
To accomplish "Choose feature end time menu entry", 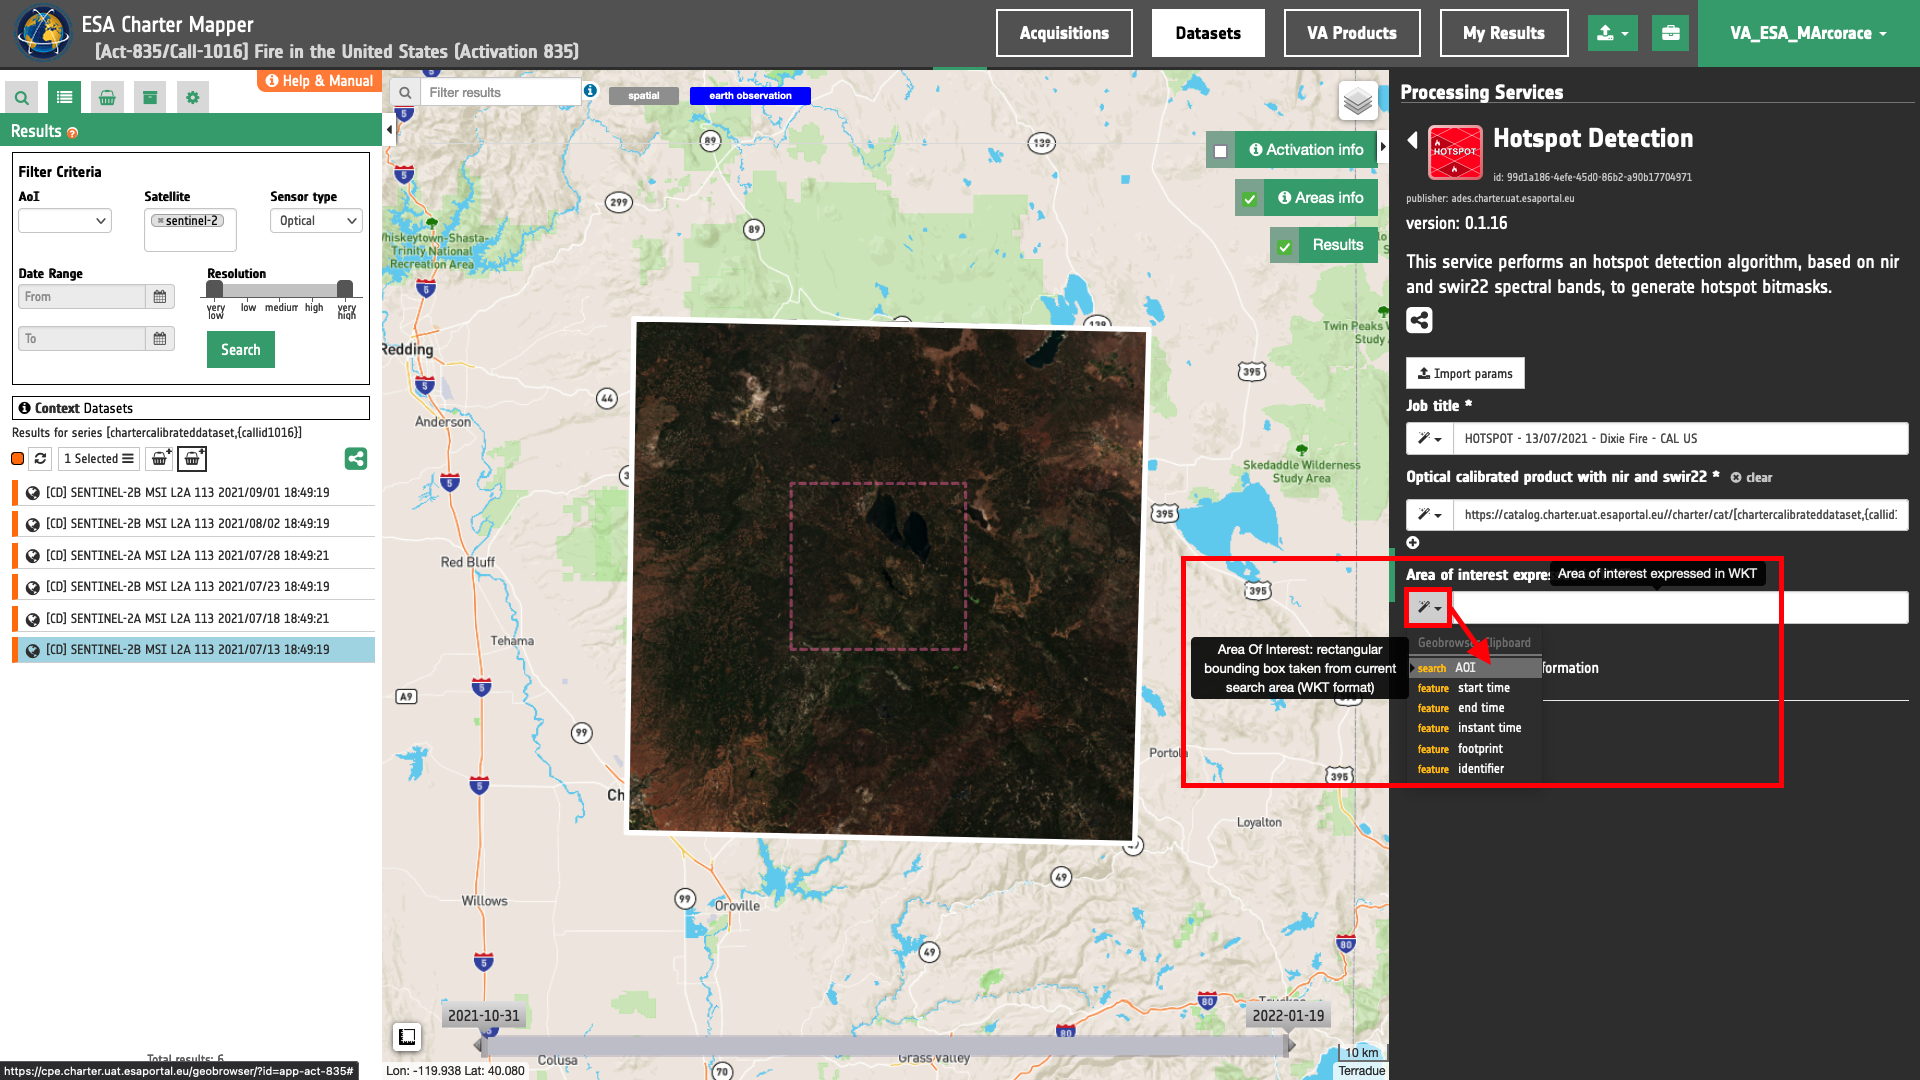I will click(1476, 708).
